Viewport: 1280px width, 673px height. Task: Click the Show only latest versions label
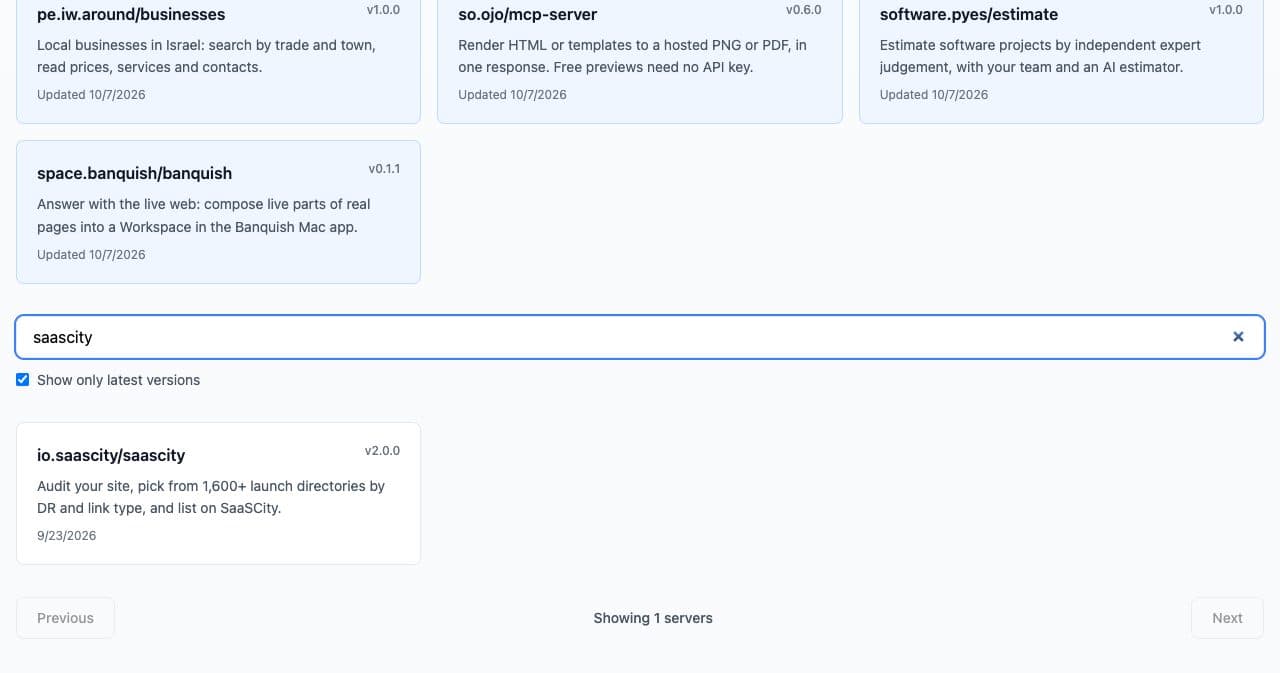[118, 380]
